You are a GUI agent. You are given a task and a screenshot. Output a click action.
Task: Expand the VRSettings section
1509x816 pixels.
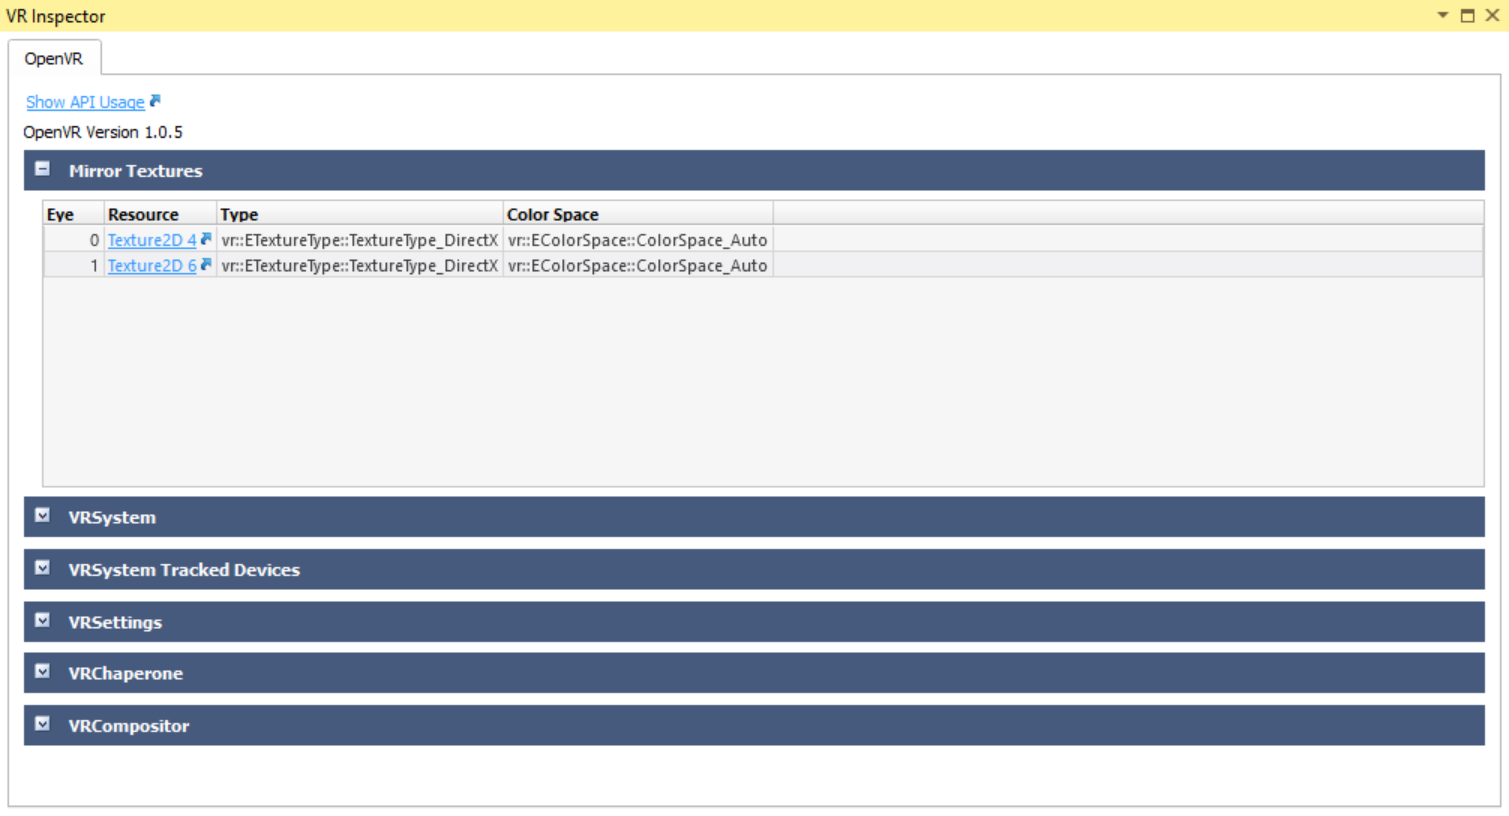[42, 620]
